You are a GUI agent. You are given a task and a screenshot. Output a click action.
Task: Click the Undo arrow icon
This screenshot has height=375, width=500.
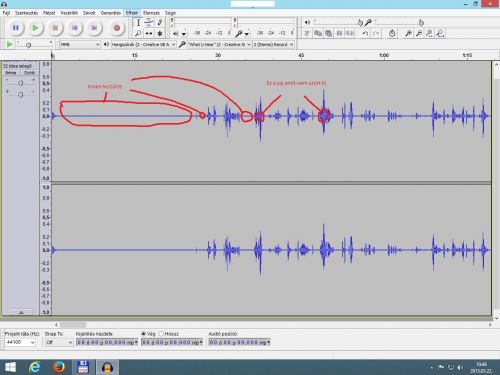point(366,33)
